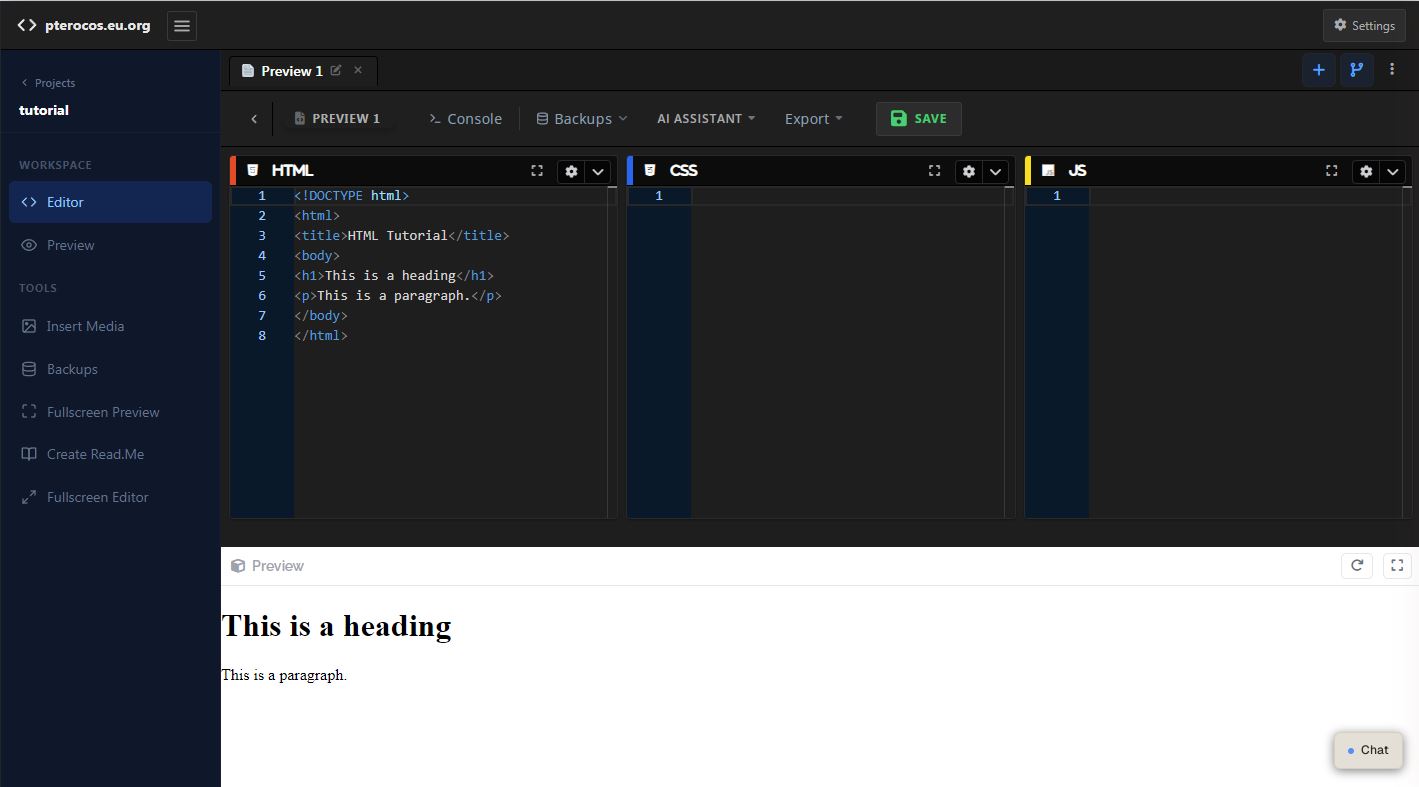Expand preview pane to fullscreen
Screen dimensions: 1419x787
pos(1398,566)
